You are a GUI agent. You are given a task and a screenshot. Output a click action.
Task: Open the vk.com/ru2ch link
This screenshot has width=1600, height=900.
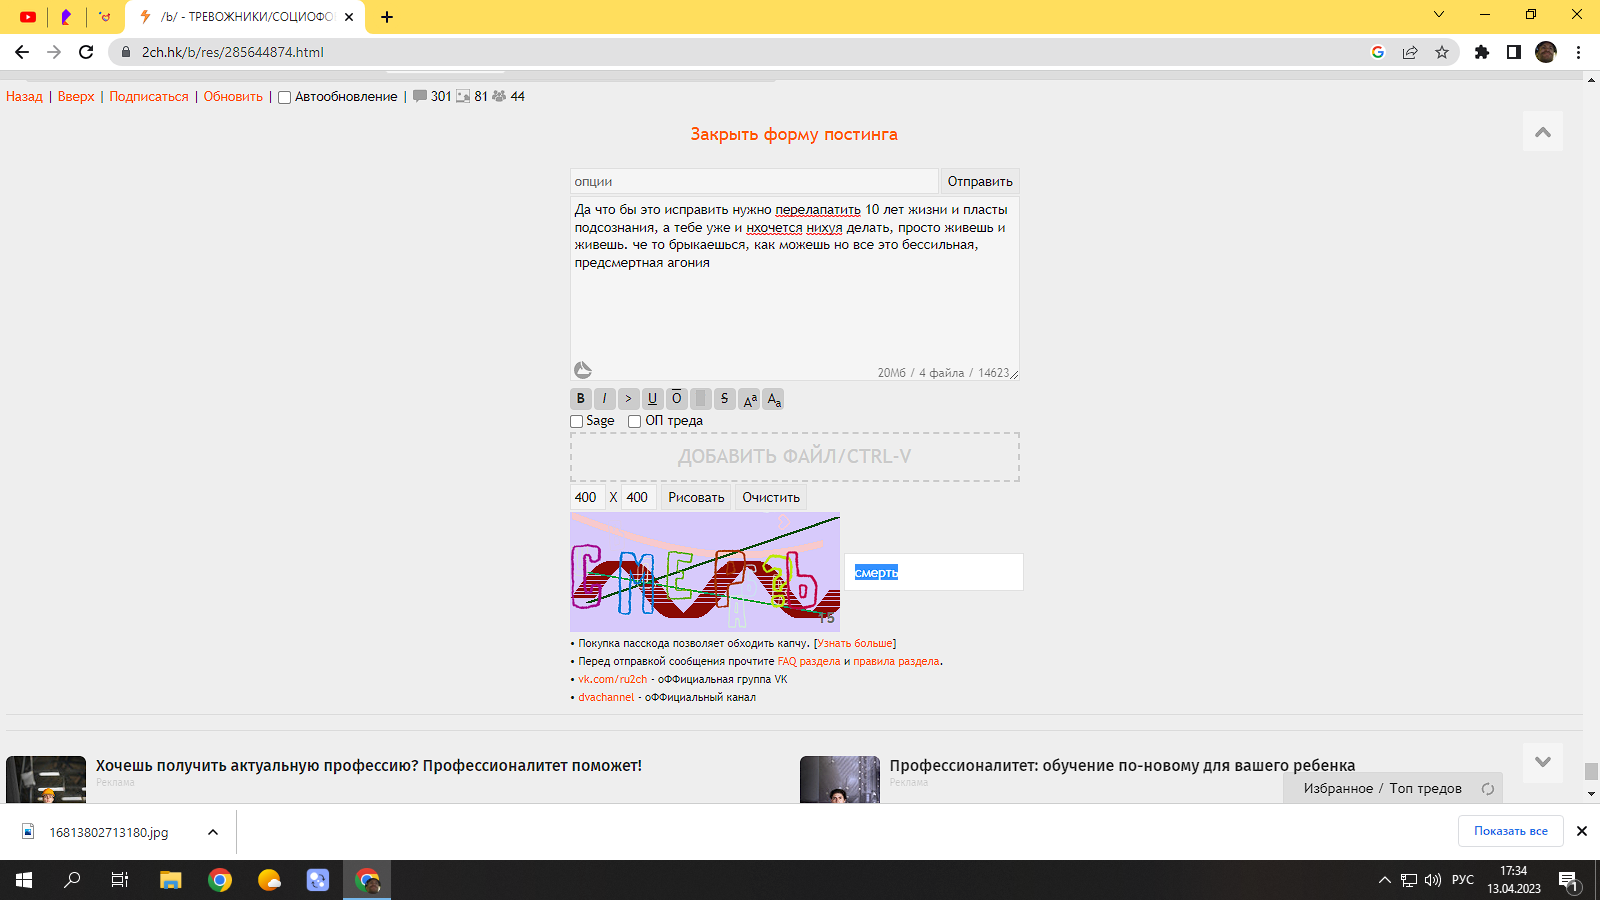[x=613, y=680]
